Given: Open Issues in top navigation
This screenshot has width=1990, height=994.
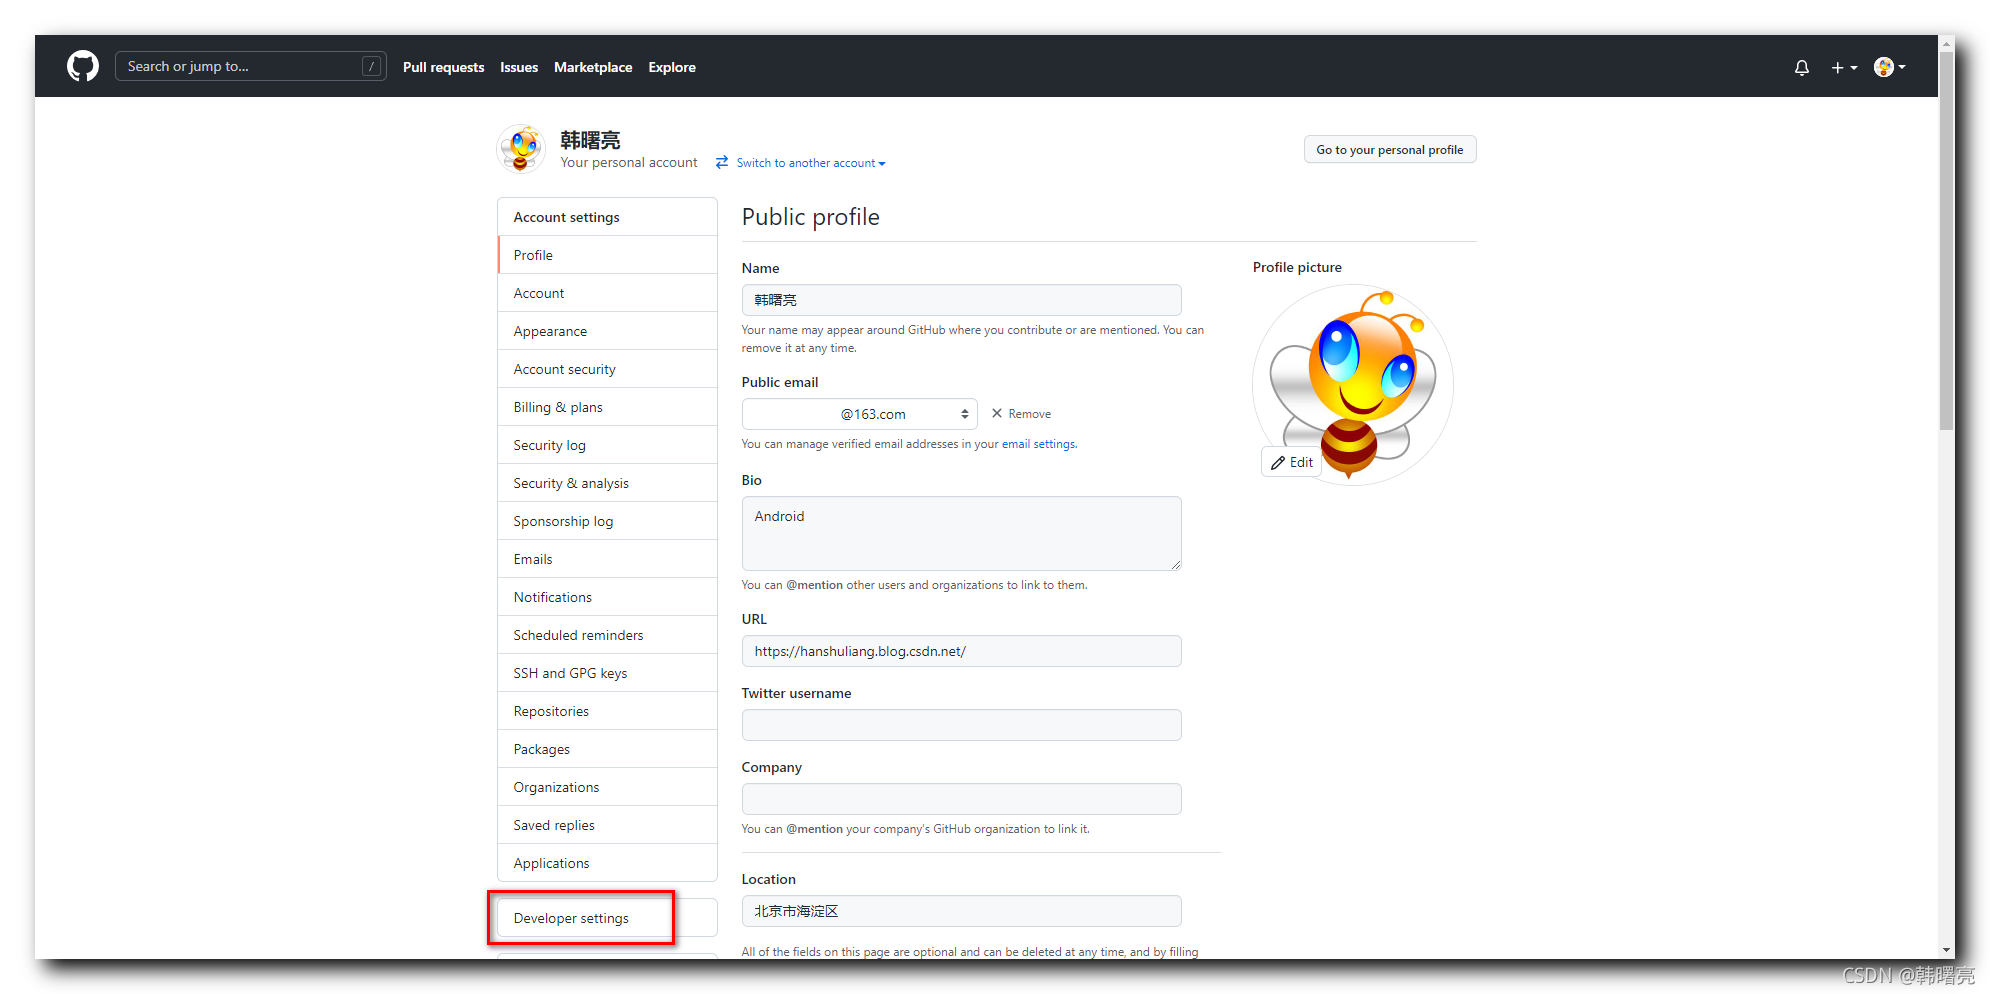Looking at the screenshot, I should pyautogui.click(x=519, y=67).
